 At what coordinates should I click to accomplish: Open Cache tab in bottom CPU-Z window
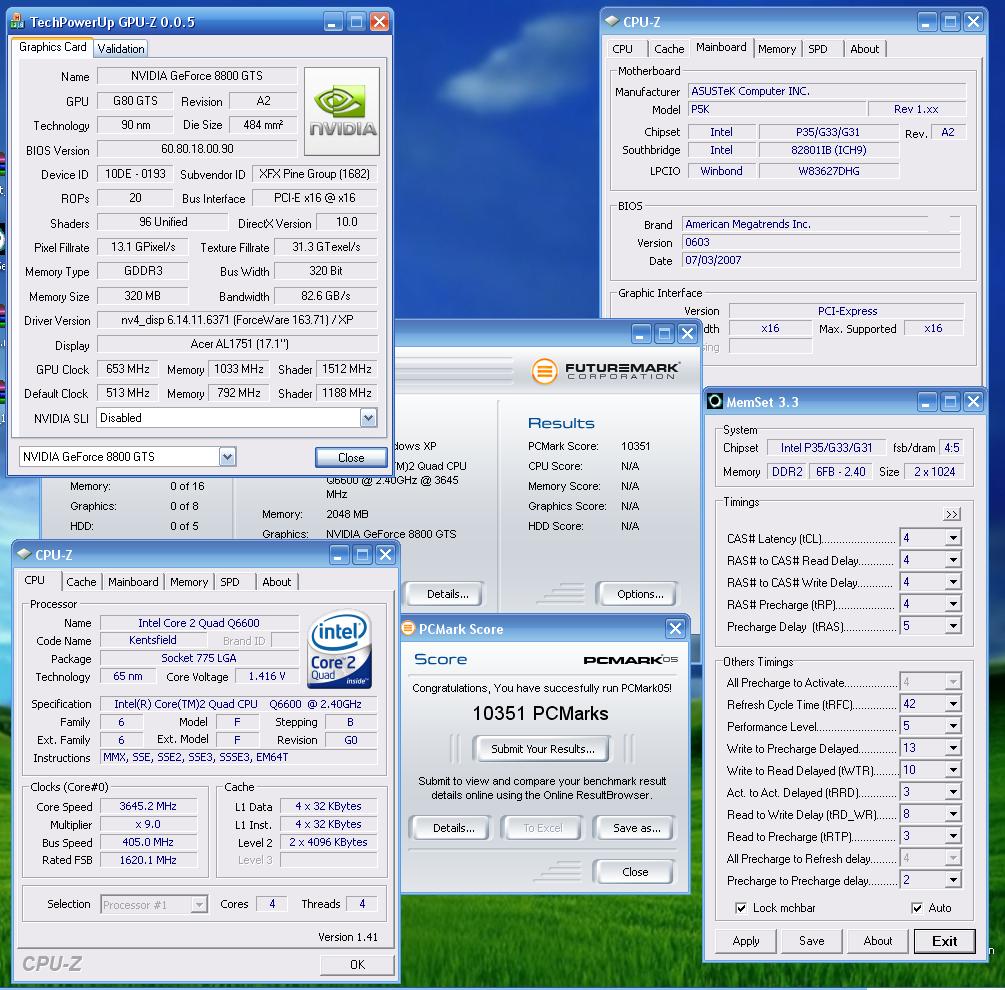81,582
